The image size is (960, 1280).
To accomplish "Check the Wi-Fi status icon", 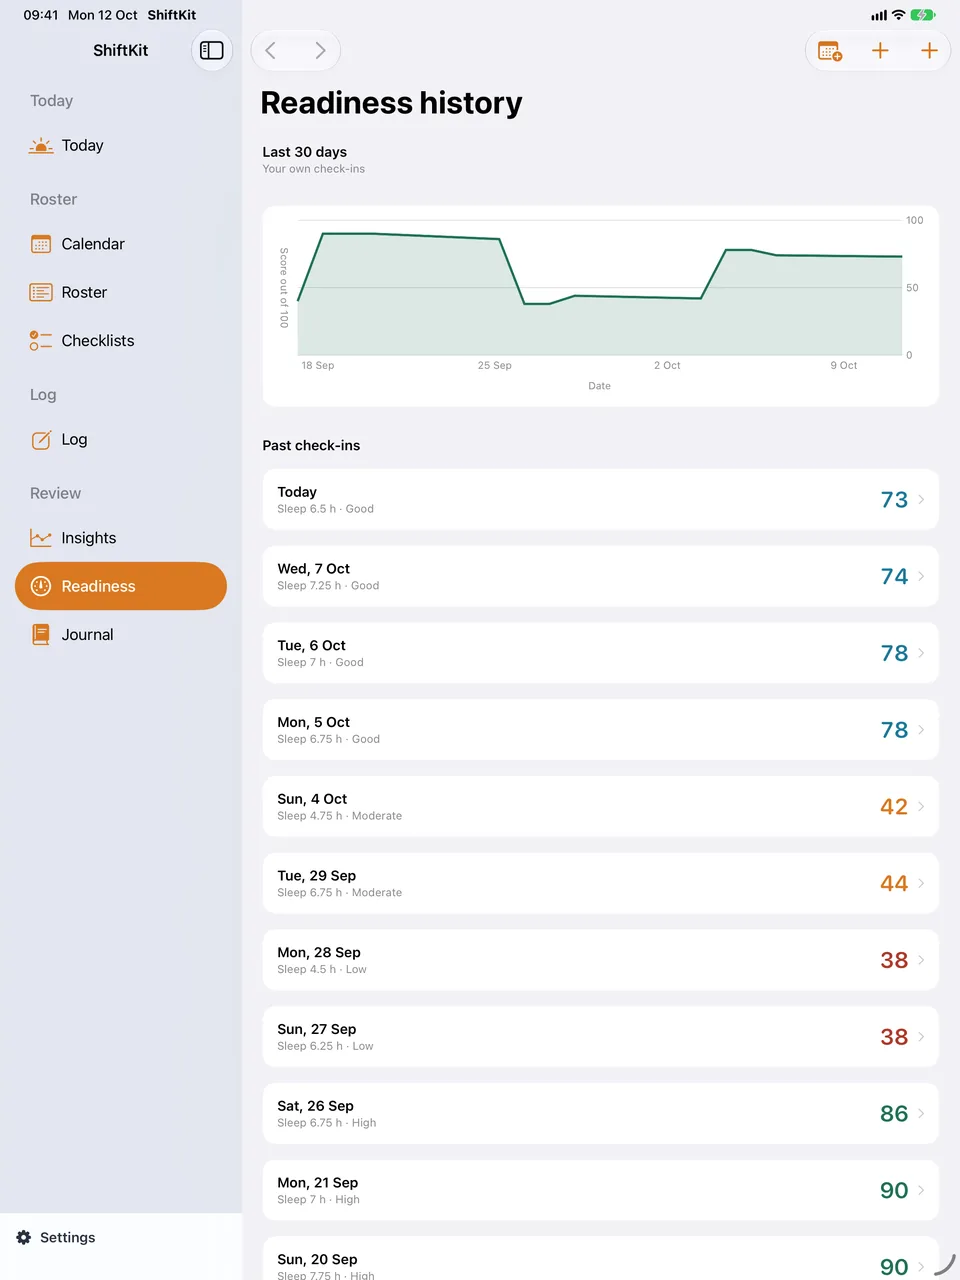I will pos(898,15).
